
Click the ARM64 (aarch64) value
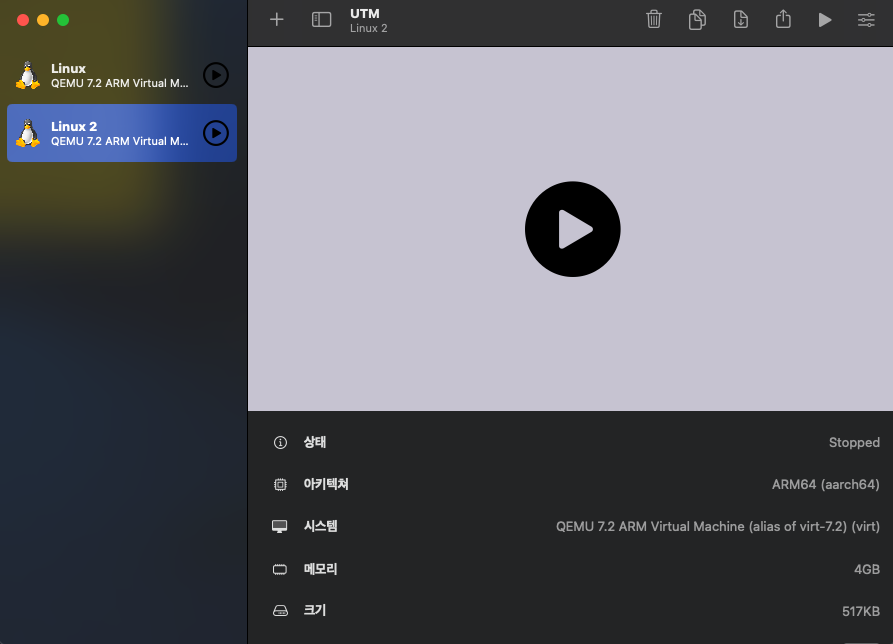[x=826, y=485]
